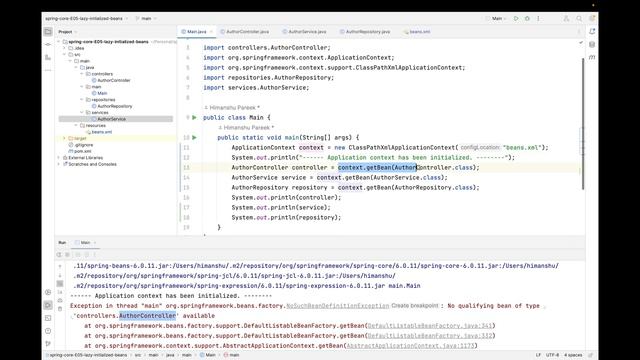This screenshot has height=360, width=640.
Task: Open Search Everywhere magnifier icon
Action: coord(579,18)
